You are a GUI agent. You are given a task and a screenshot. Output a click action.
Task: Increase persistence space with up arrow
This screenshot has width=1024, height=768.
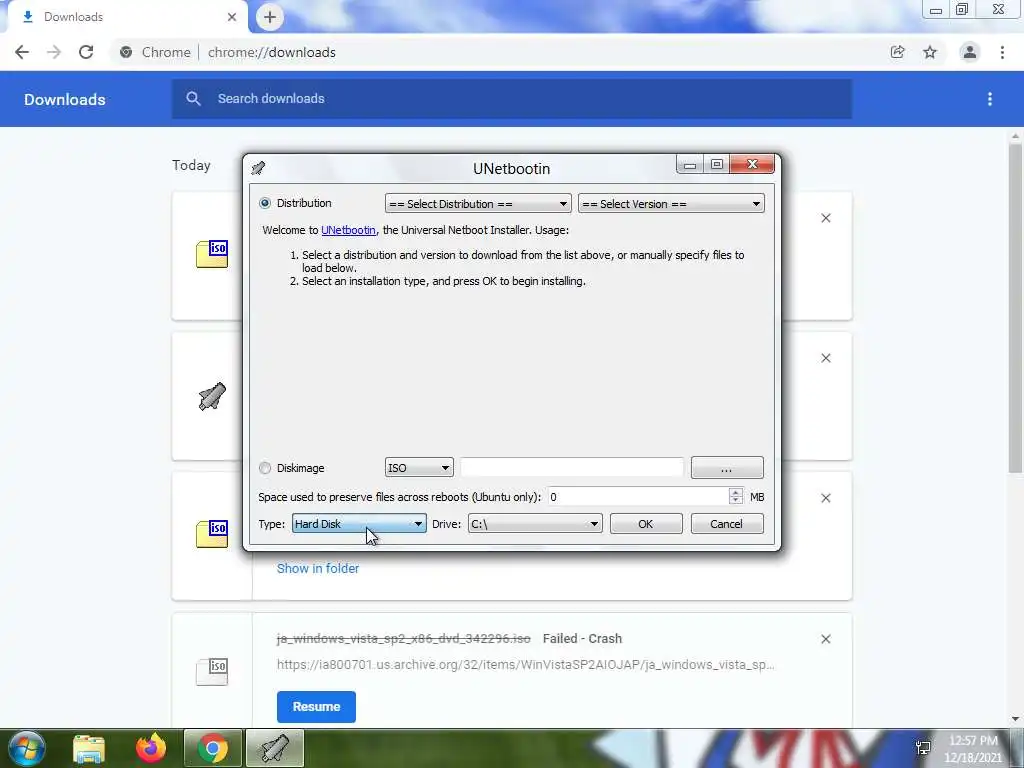click(736, 492)
